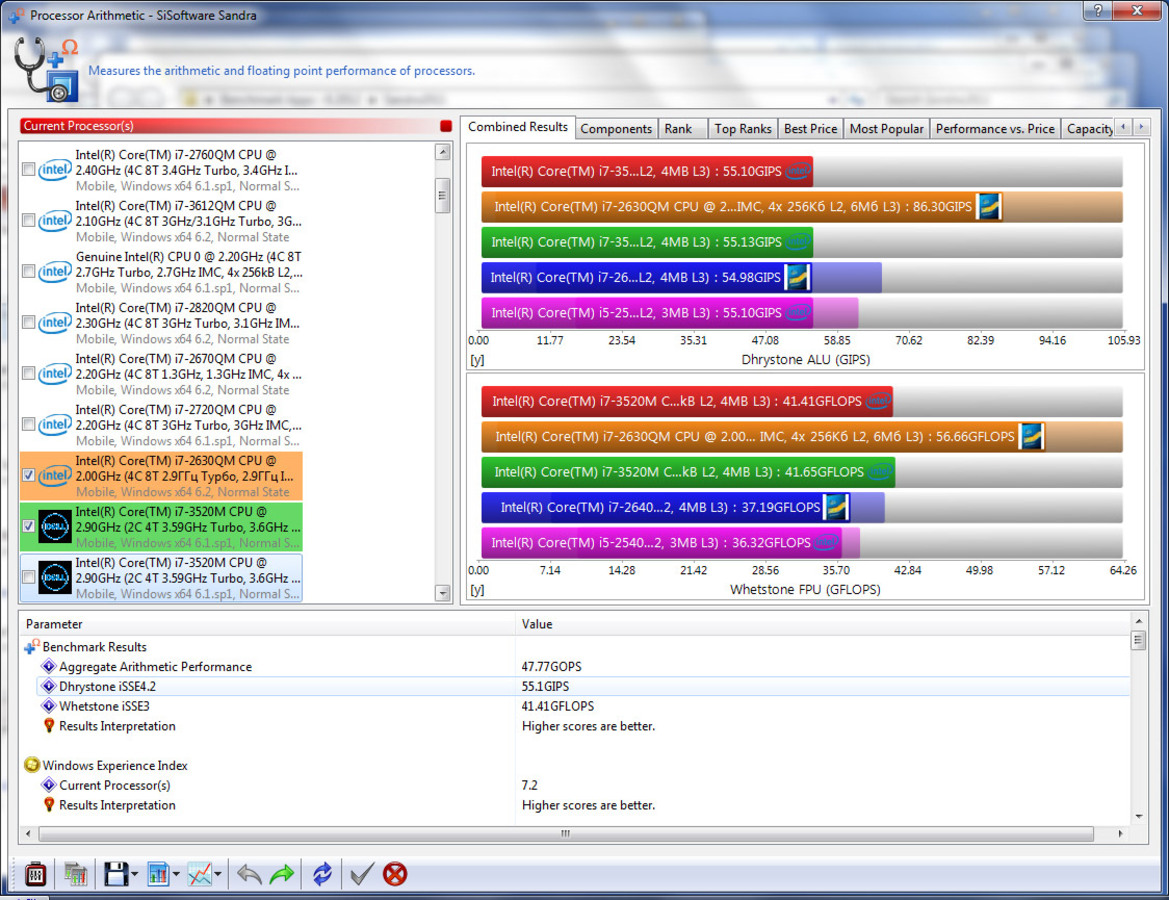Click the Benchmark Results group icon
Viewport: 1169px width, 900px height.
[32, 646]
